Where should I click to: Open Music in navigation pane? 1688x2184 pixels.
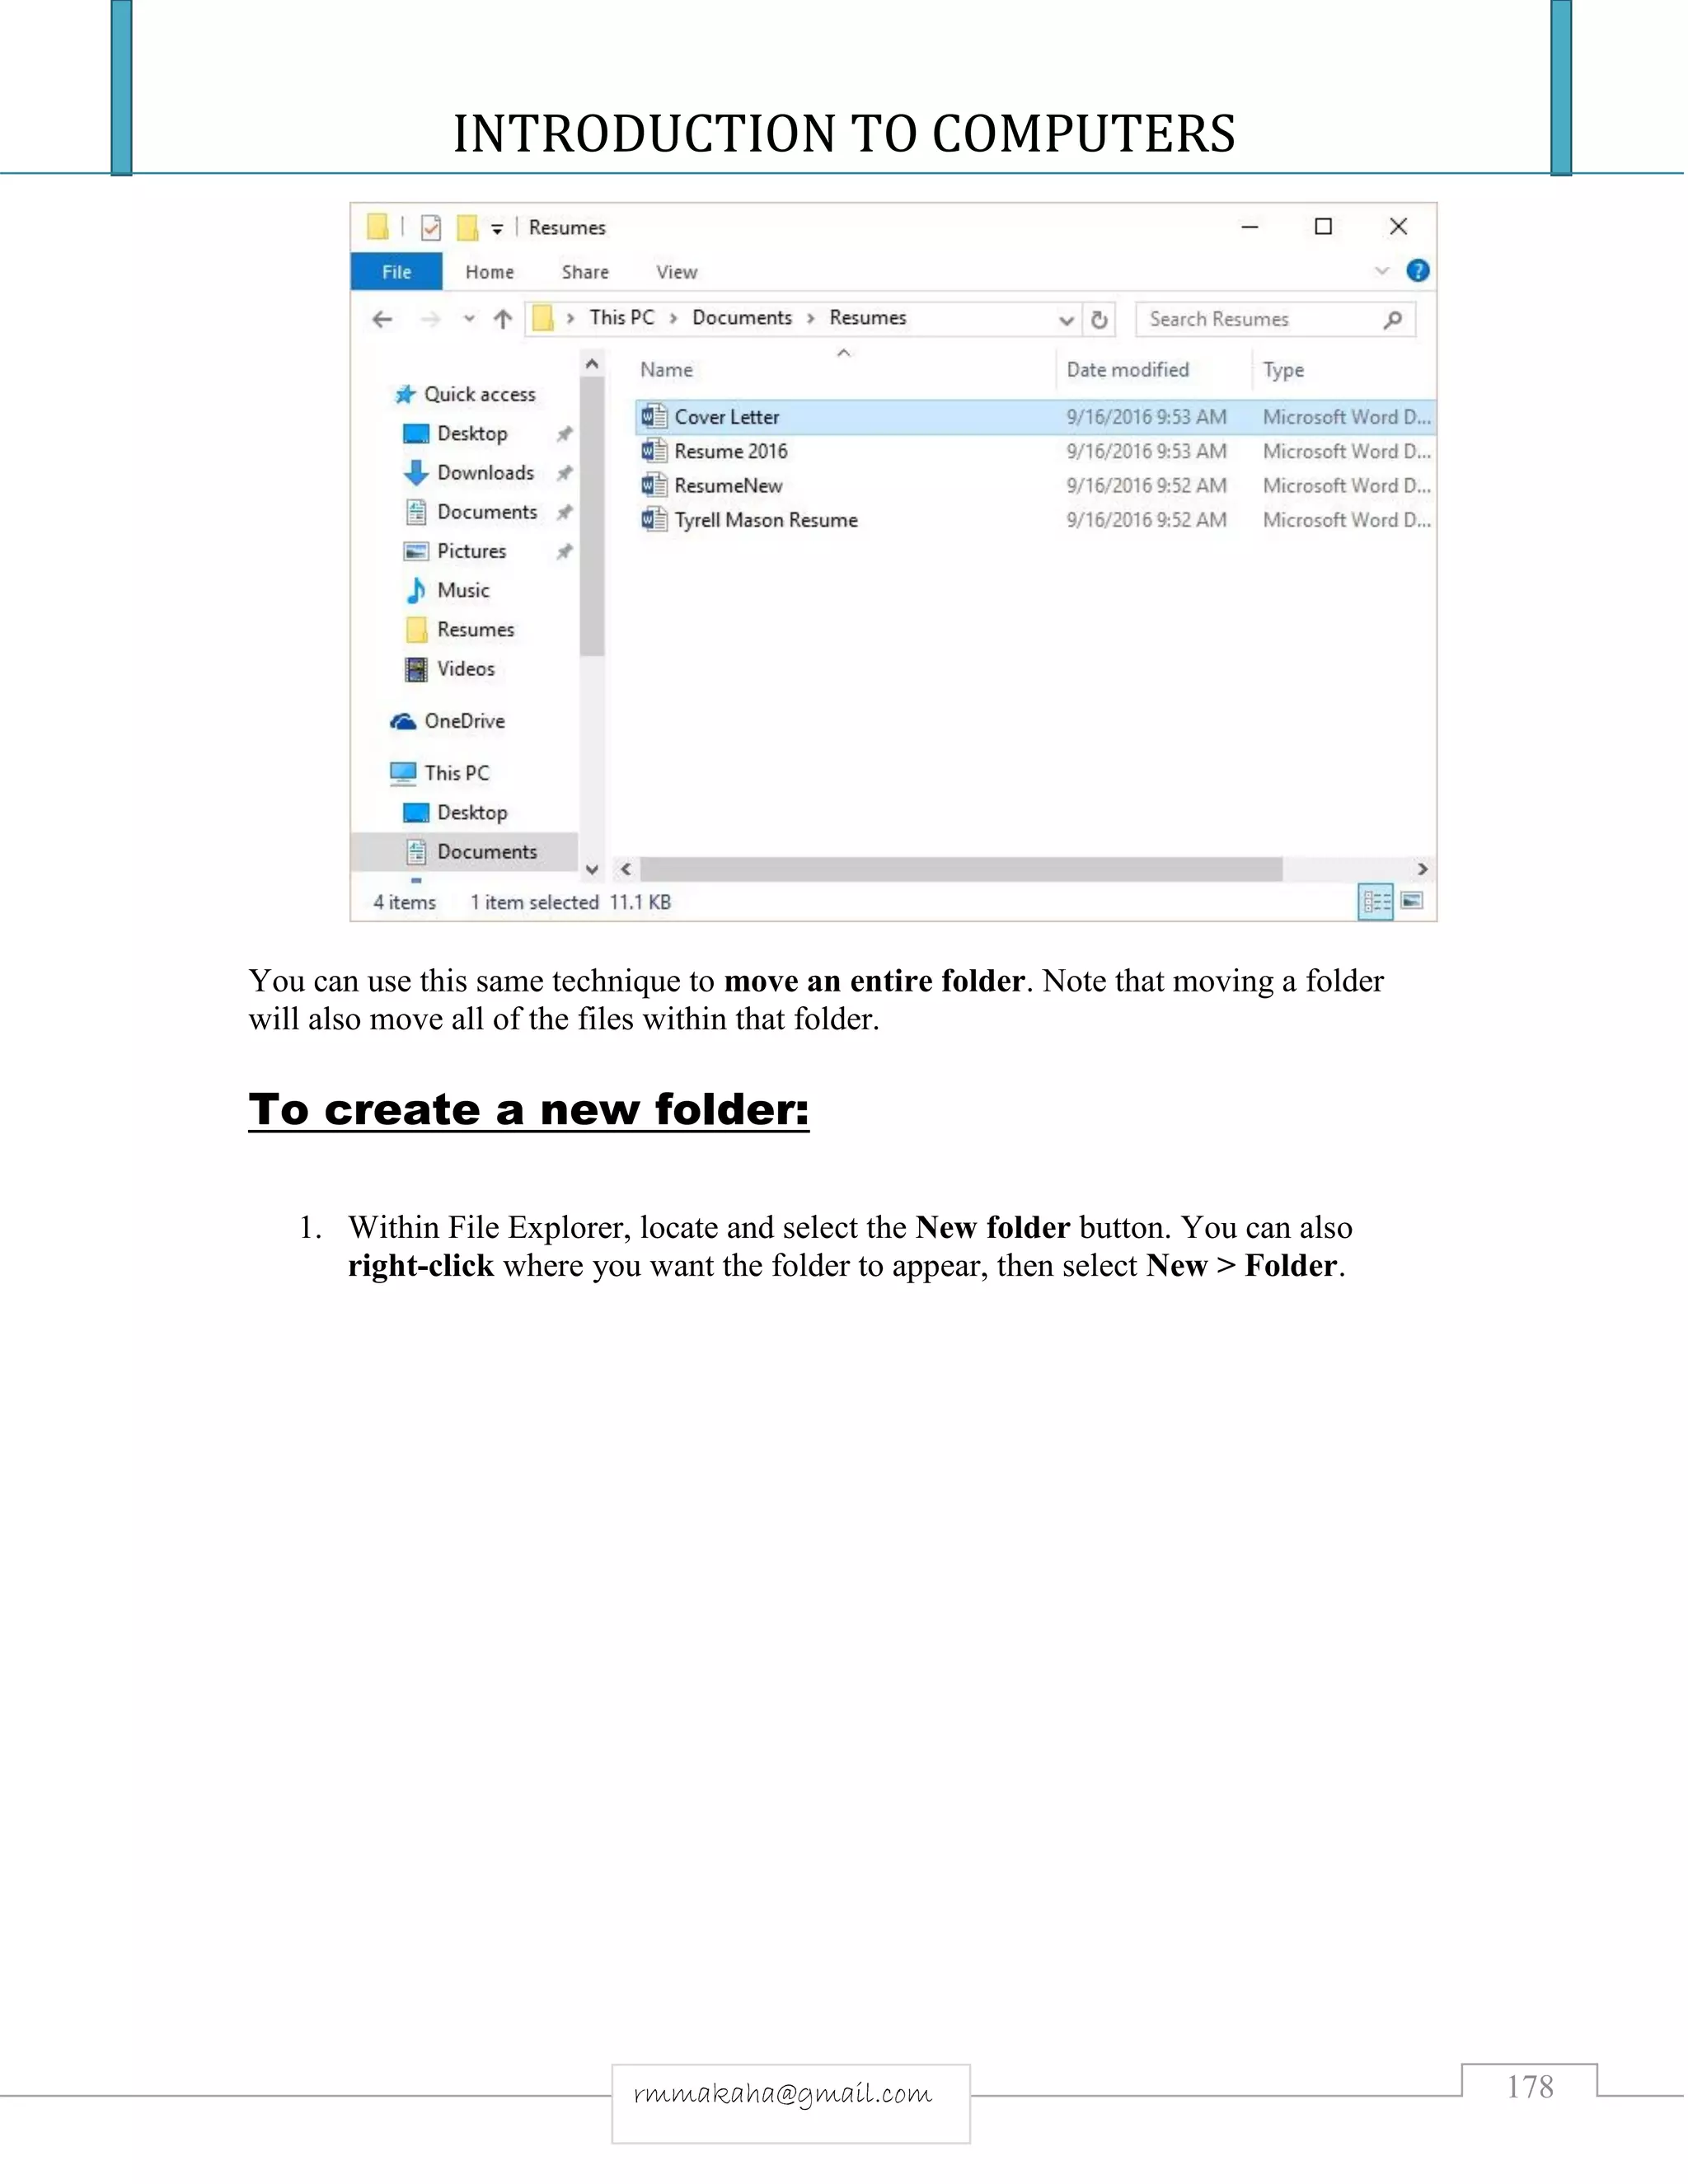463,590
